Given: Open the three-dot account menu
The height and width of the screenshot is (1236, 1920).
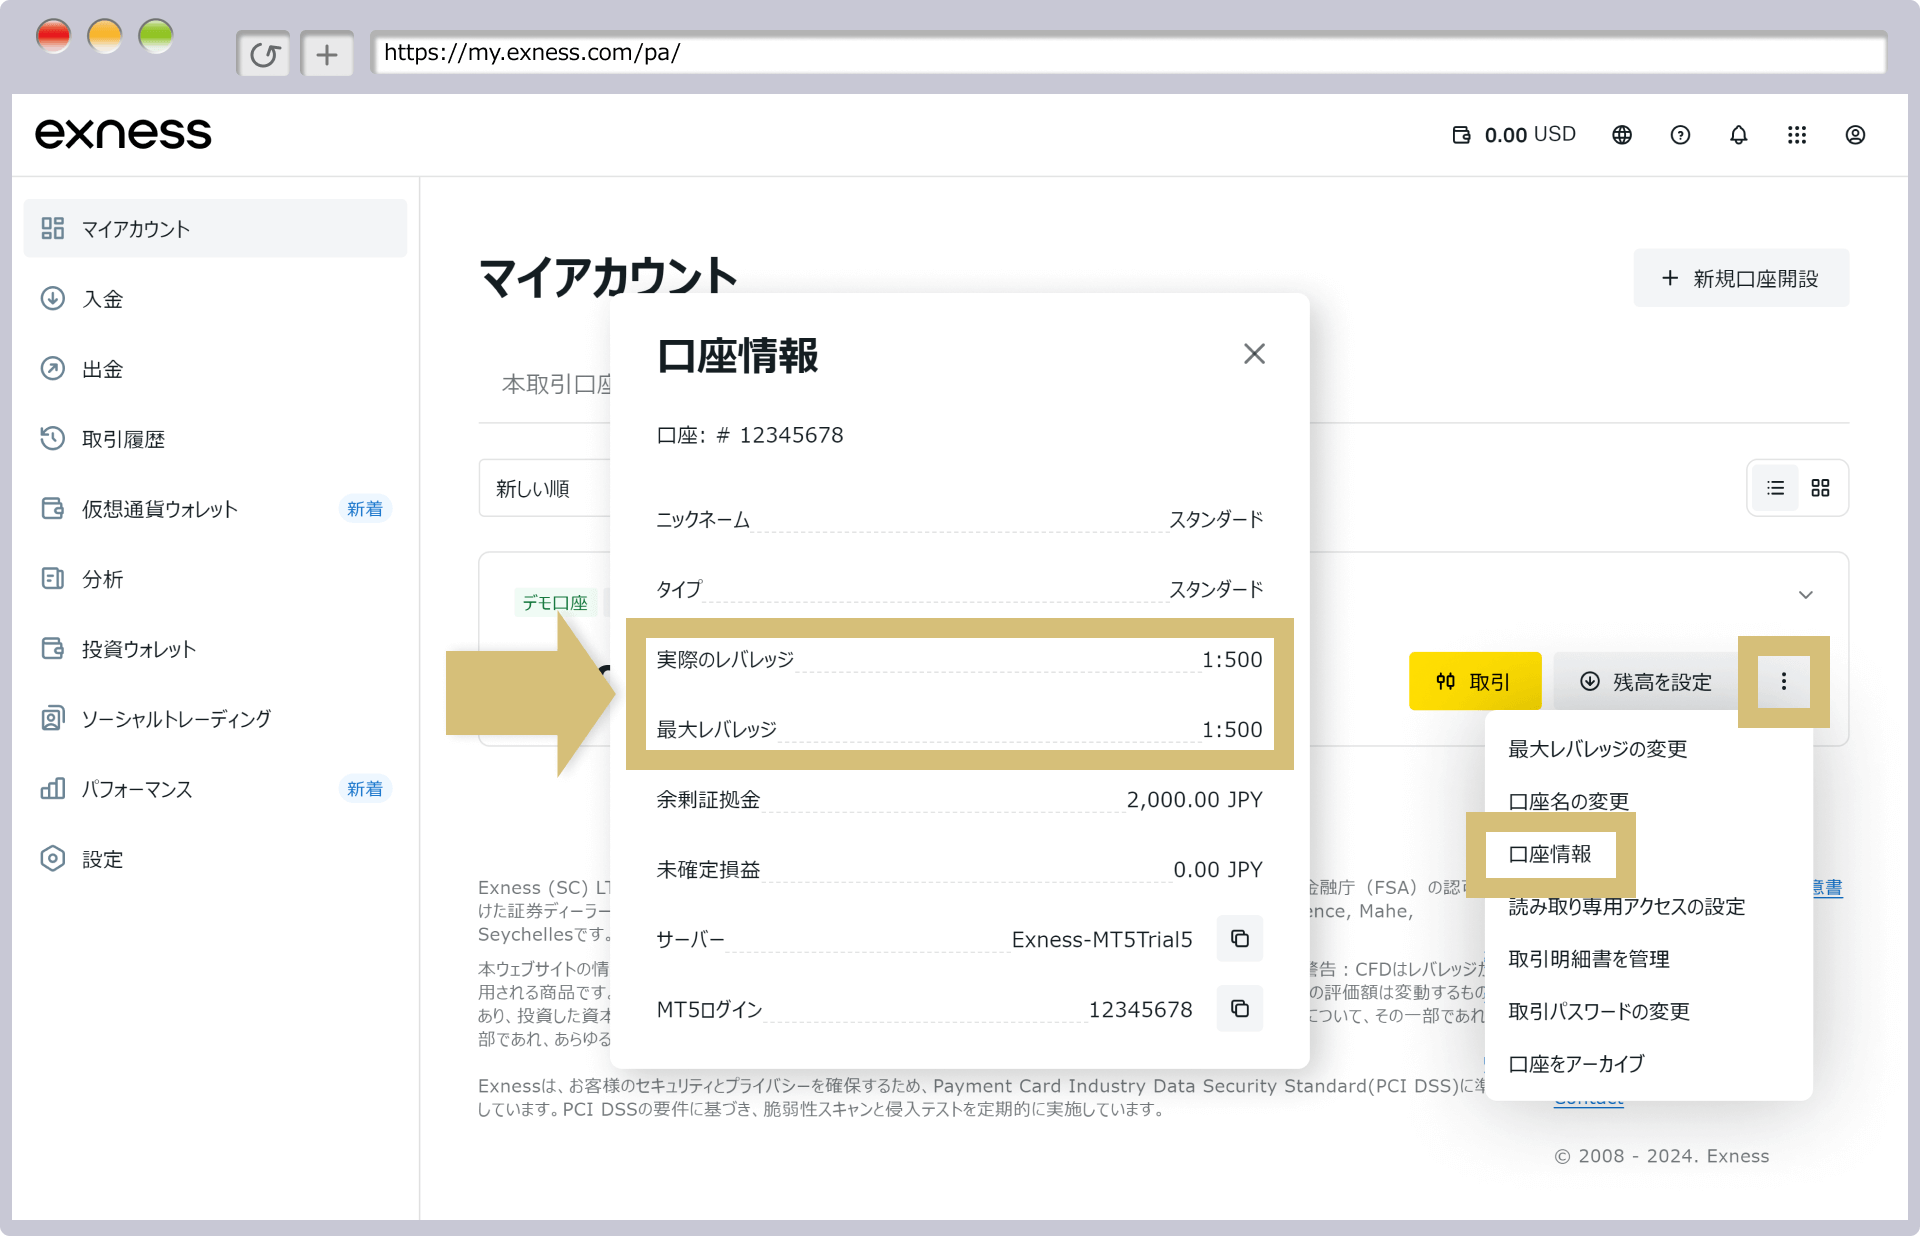Looking at the screenshot, I should click(1784, 682).
